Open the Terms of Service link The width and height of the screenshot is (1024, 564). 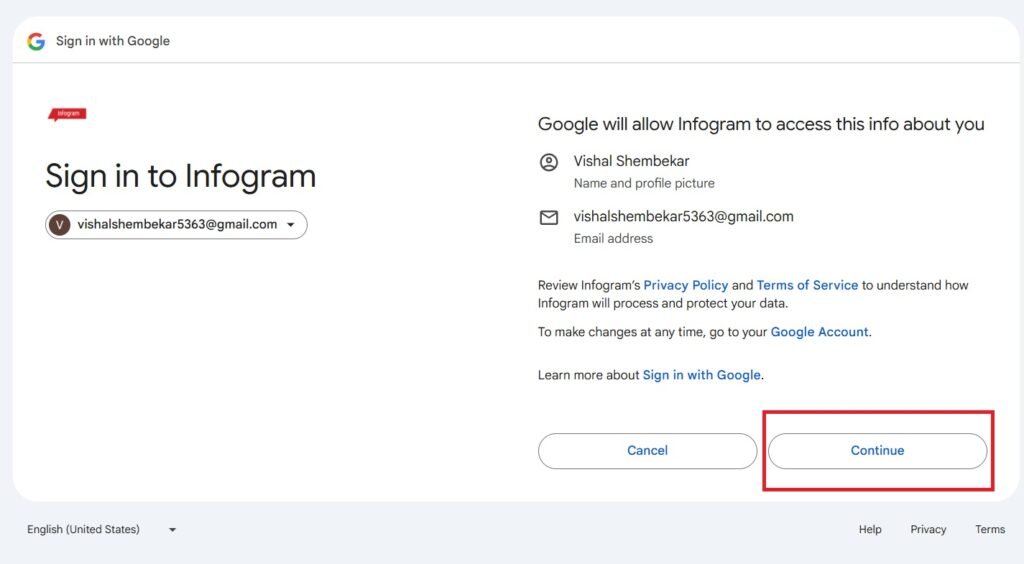(807, 285)
